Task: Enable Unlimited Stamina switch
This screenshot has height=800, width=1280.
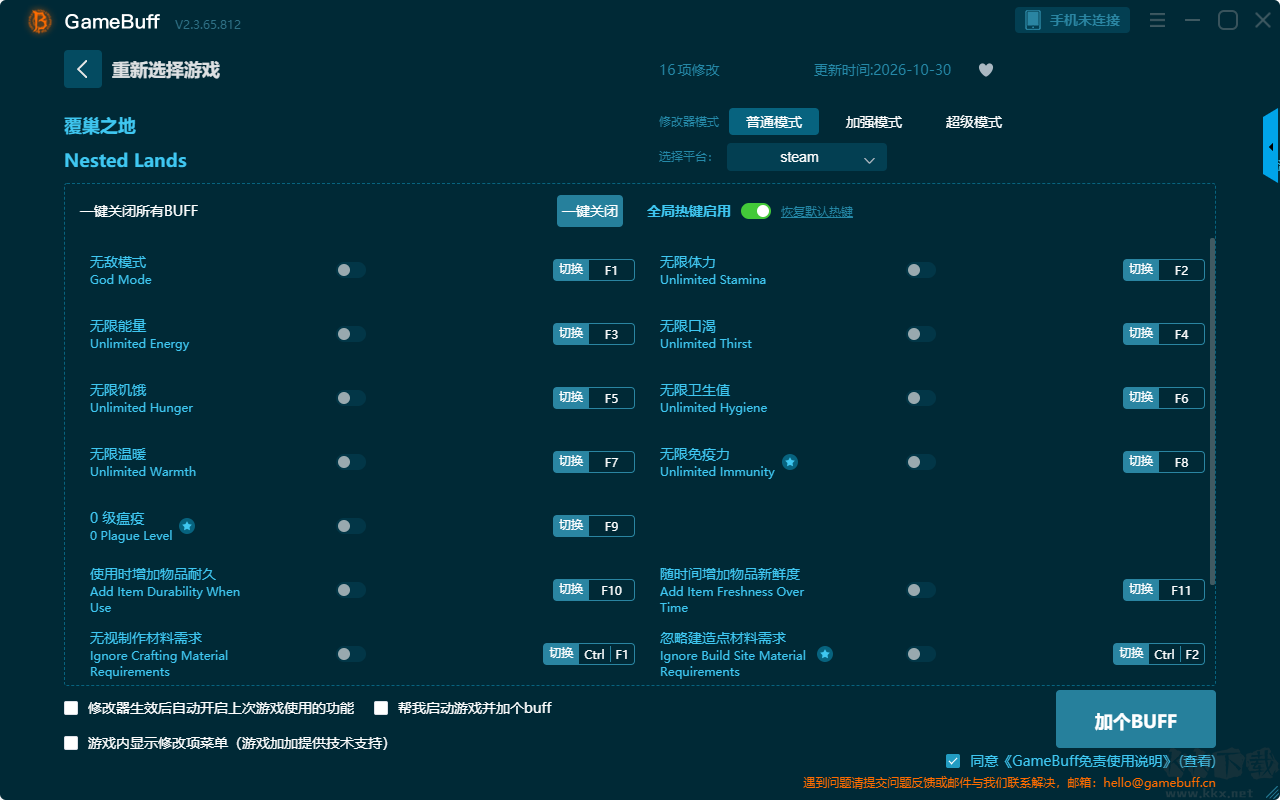Action: (x=921, y=270)
